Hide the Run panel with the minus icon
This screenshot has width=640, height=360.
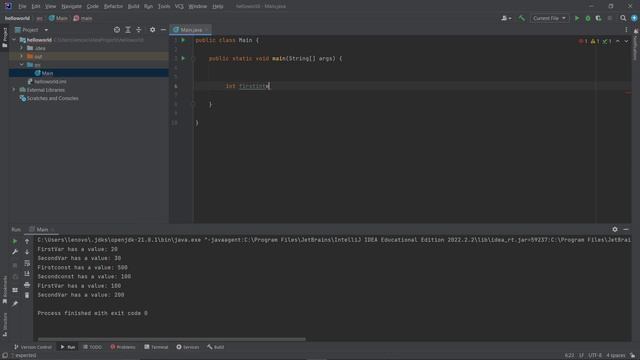[x=626, y=229]
